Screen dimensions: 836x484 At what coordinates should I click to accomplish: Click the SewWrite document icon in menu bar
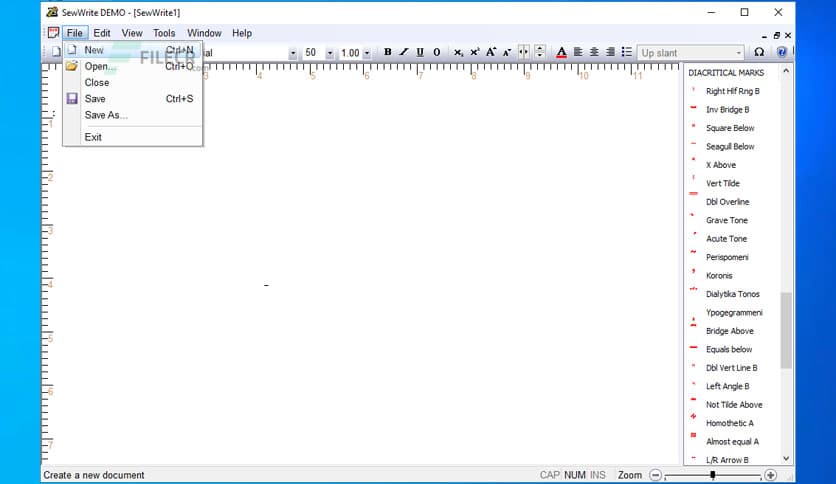point(53,33)
